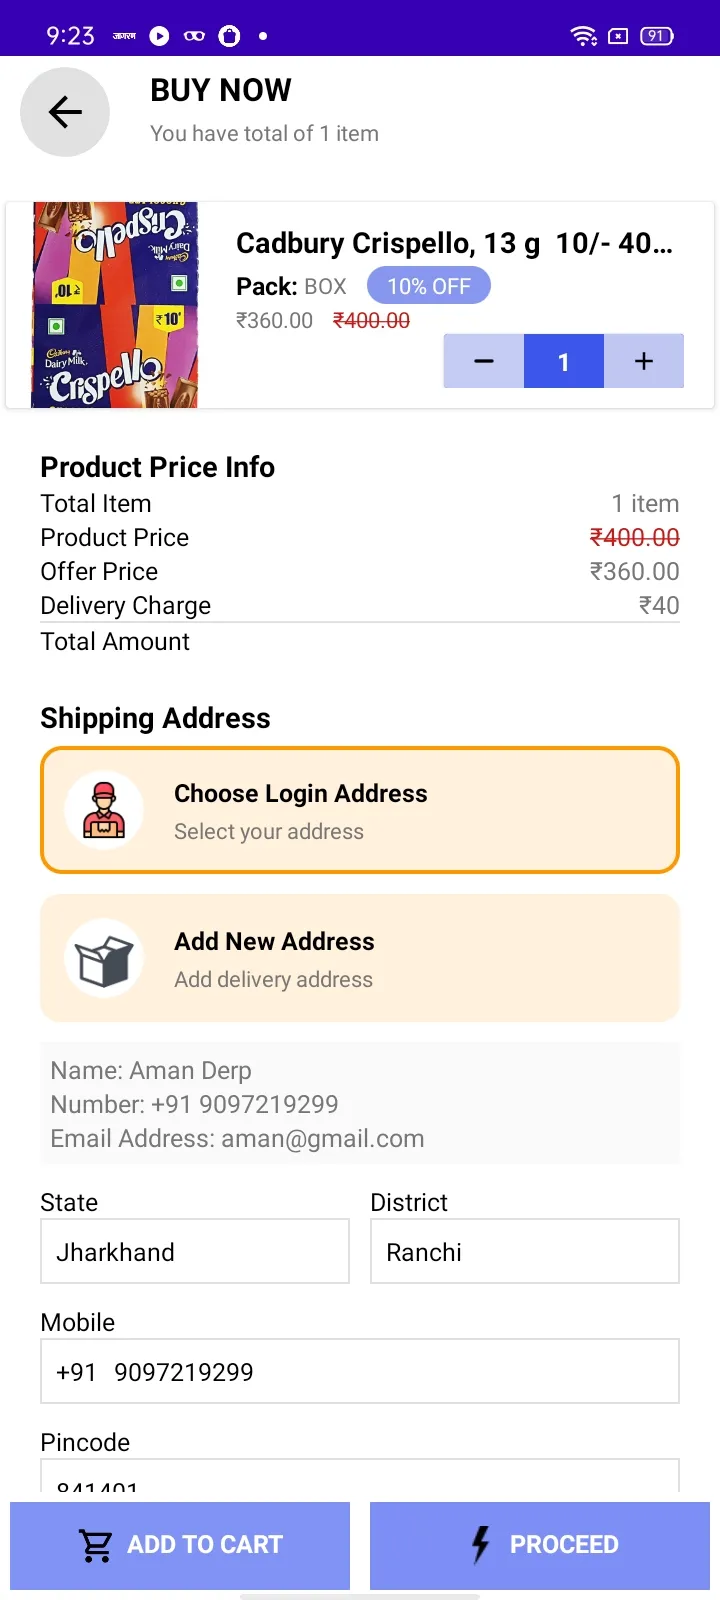Tap the battery indicator icon
The image size is (720, 1600).
(657, 36)
